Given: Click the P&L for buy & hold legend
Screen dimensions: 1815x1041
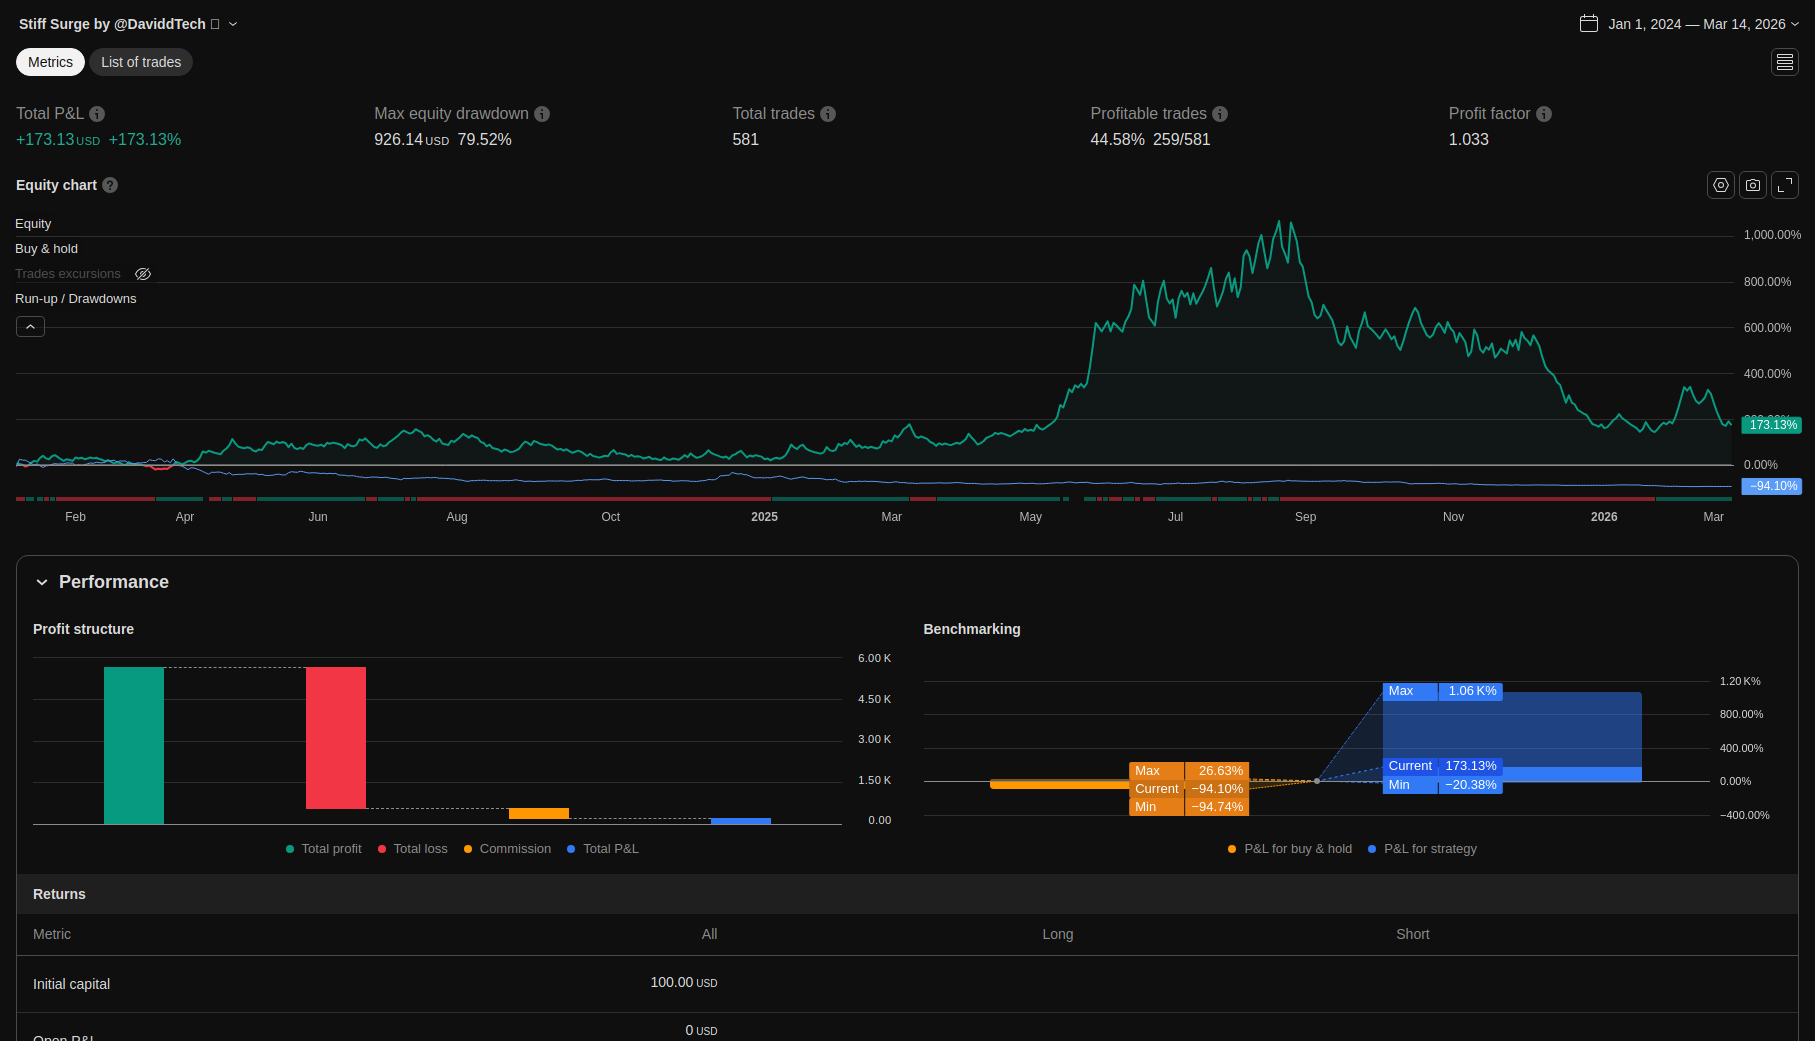Looking at the screenshot, I should point(1290,849).
